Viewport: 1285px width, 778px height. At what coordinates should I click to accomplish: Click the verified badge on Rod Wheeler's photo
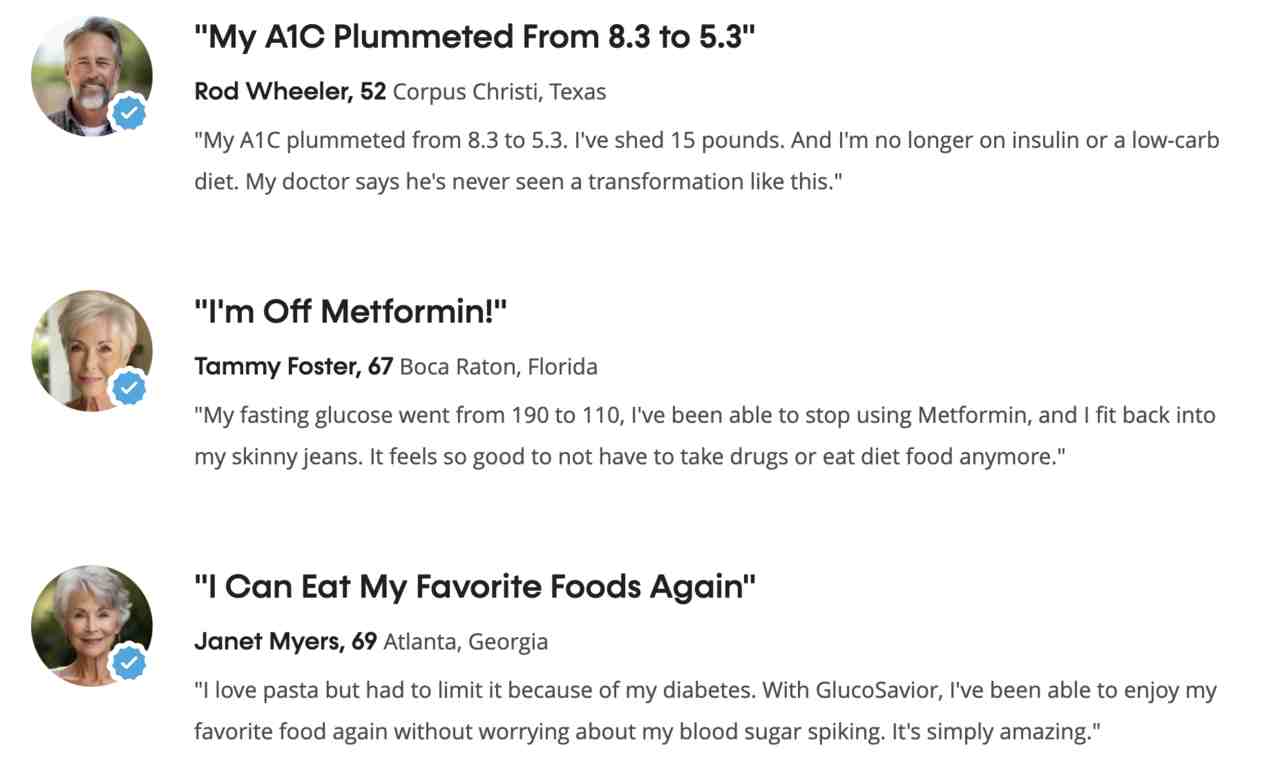pyautogui.click(x=129, y=113)
